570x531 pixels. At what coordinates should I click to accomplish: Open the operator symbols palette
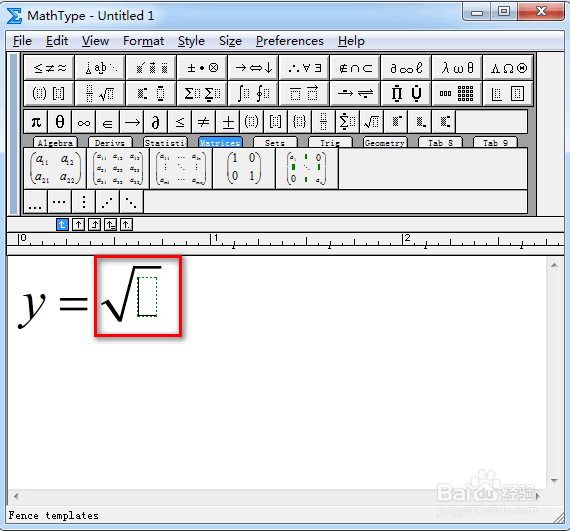tap(202, 68)
